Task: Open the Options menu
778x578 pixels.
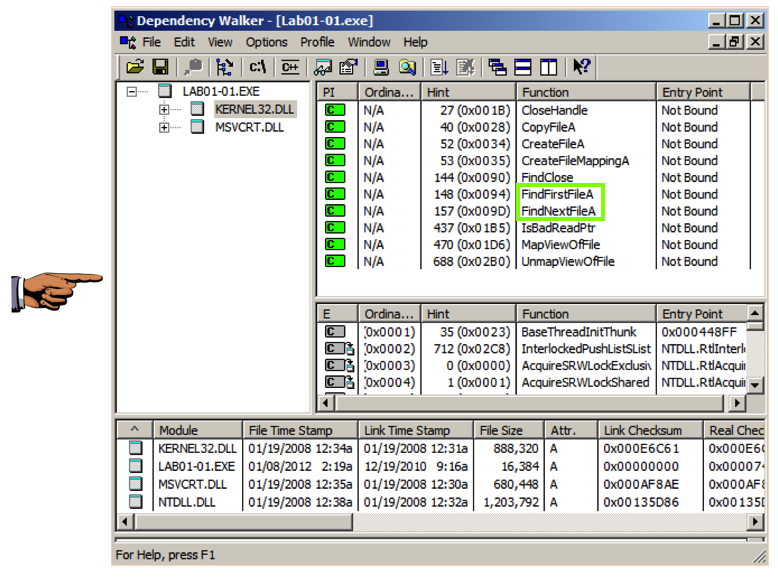Action: pyautogui.click(x=266, y=42)
